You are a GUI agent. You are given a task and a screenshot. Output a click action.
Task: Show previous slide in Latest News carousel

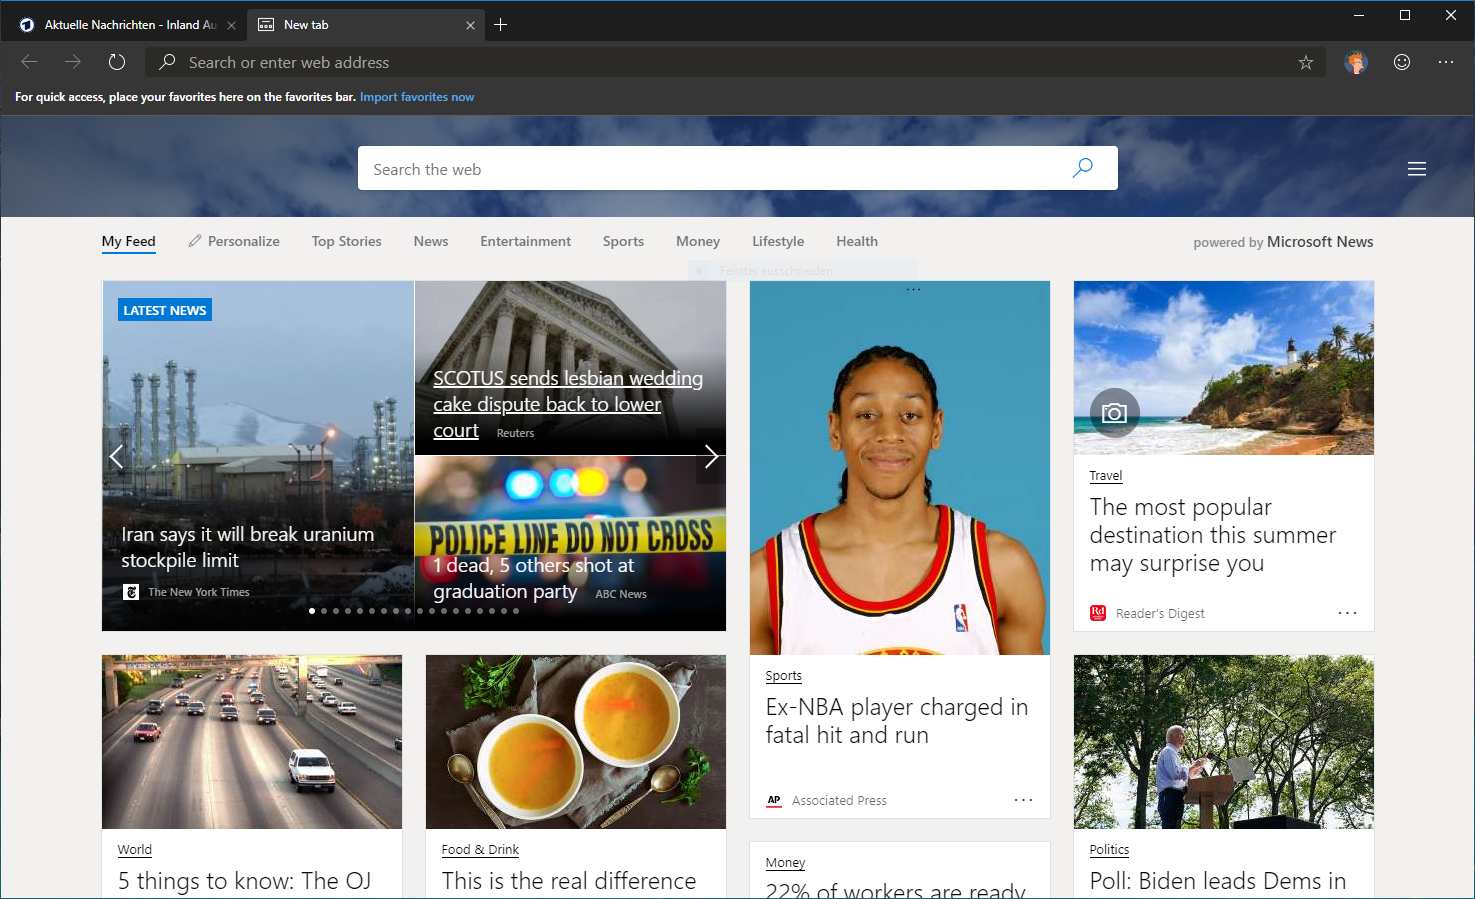[117, 456]
